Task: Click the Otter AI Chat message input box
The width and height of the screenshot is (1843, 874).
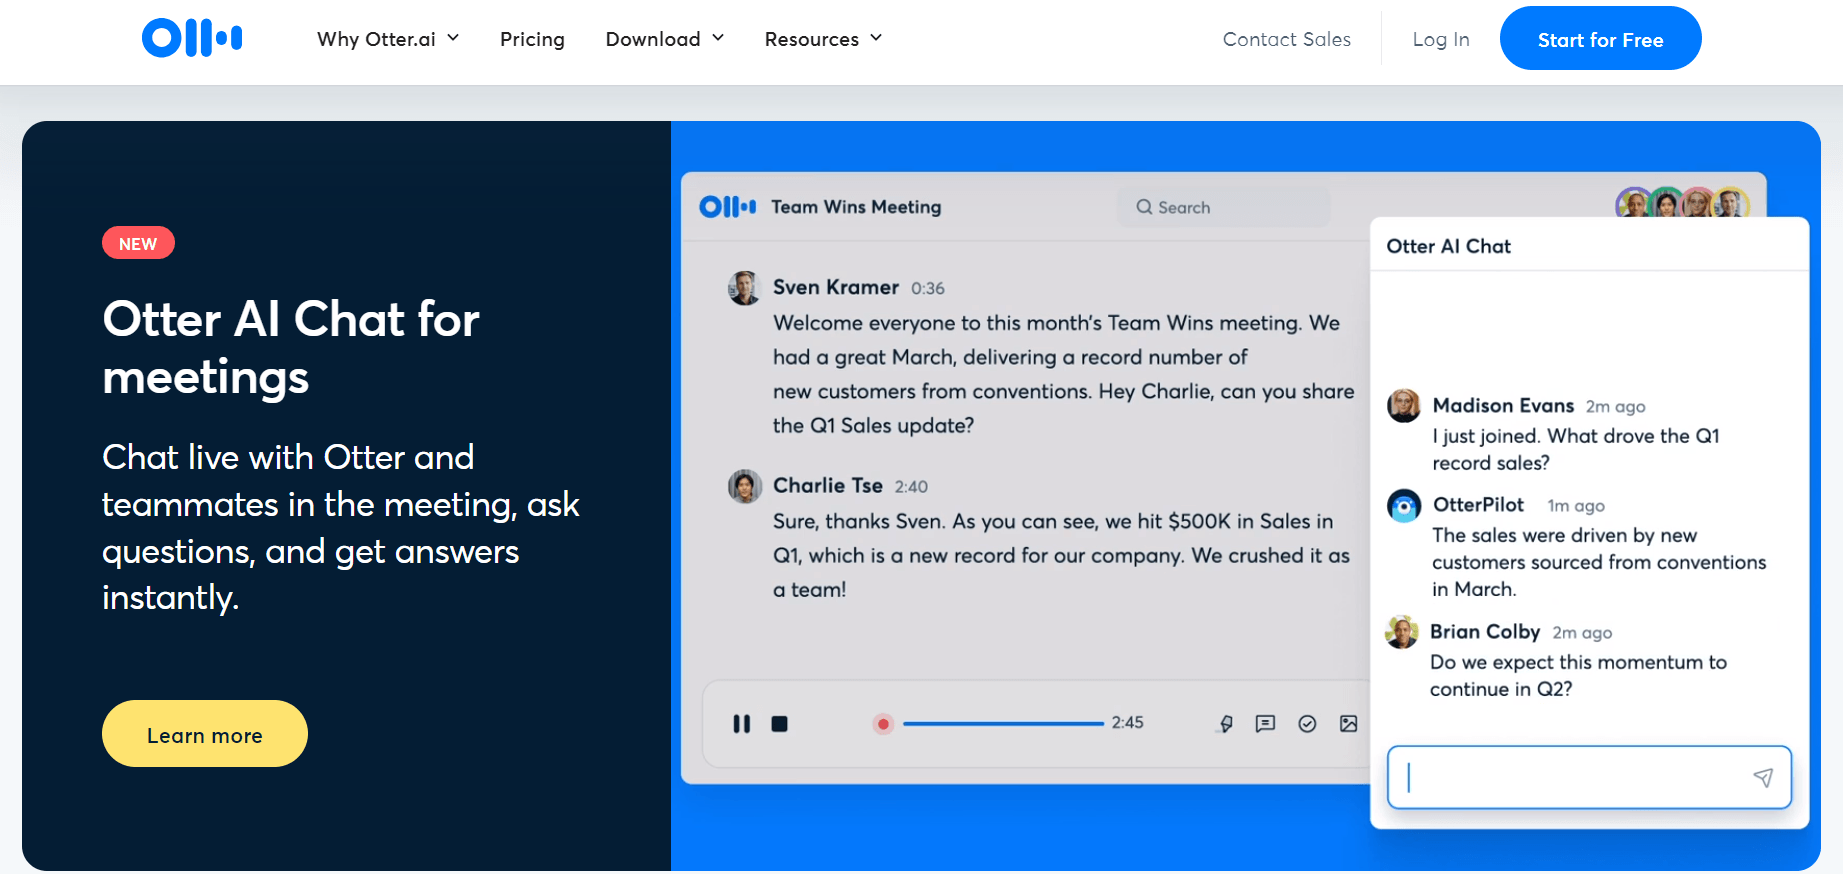Action: [x=1589, y=777]
